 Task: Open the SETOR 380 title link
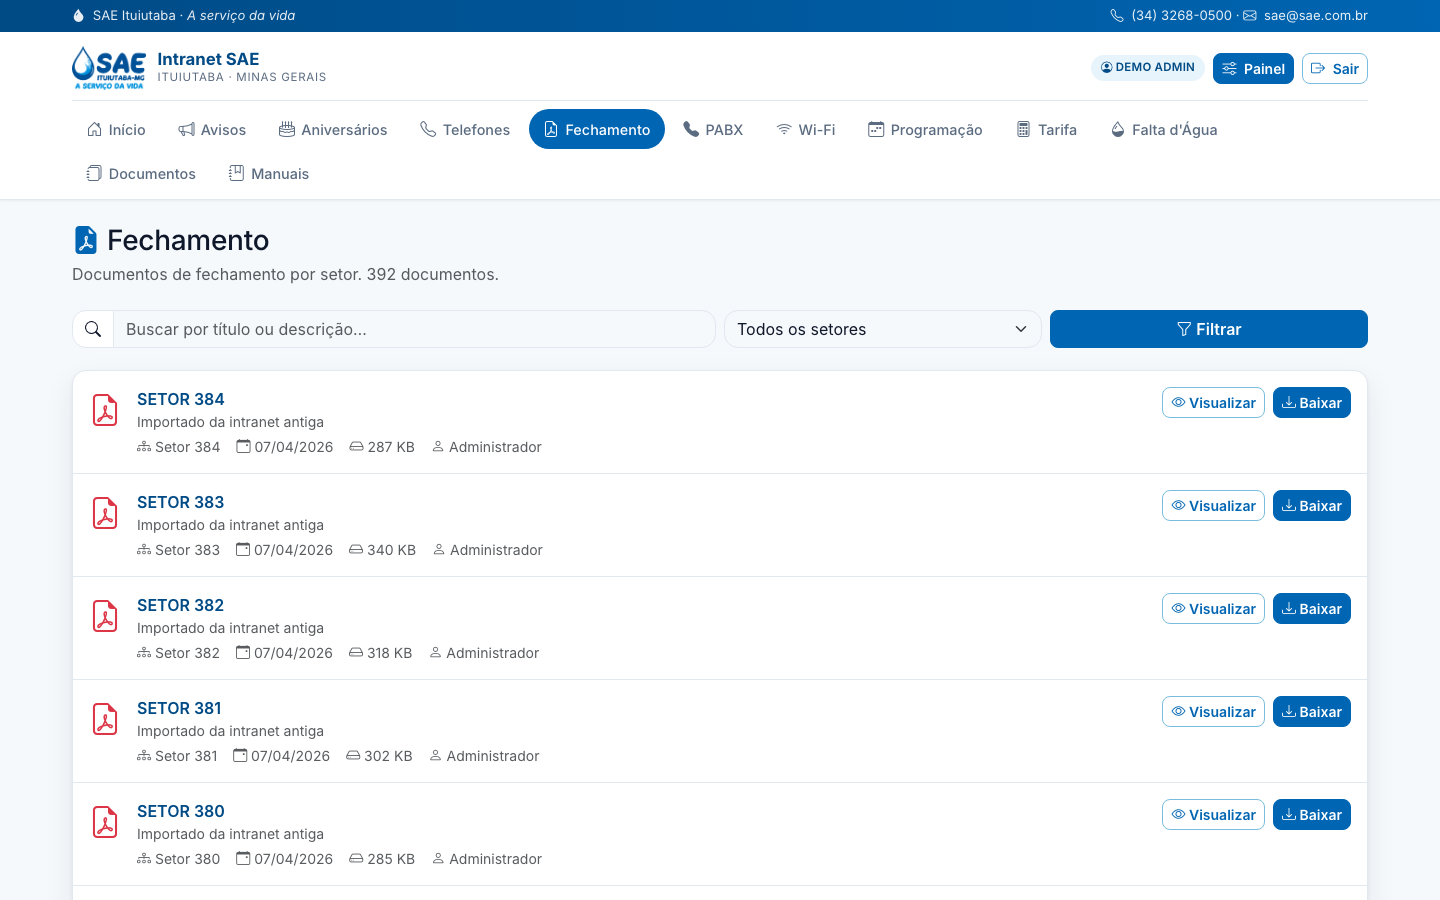point(181,811)
